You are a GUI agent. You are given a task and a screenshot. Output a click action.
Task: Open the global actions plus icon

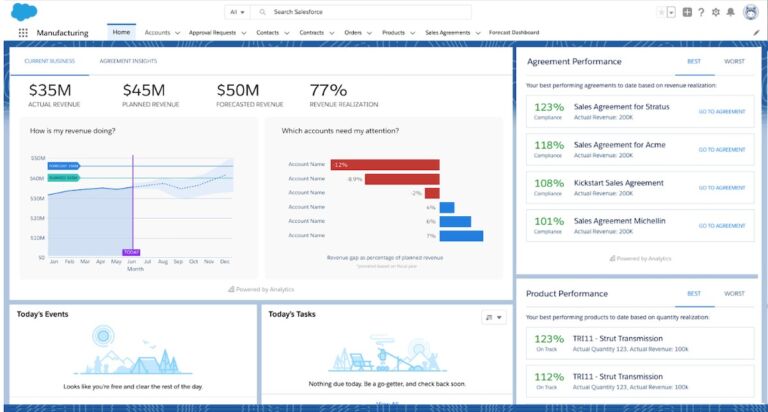[x=686, y=12]
